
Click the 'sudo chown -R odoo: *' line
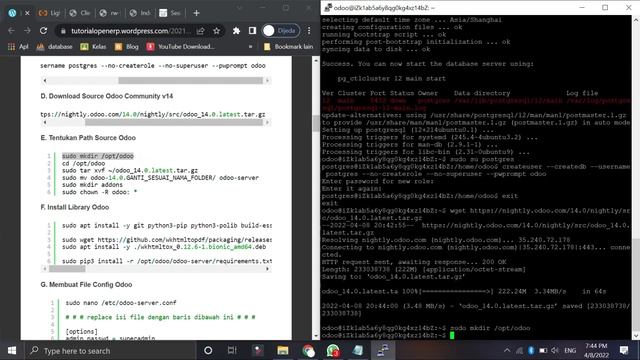[x=99, y=192]
